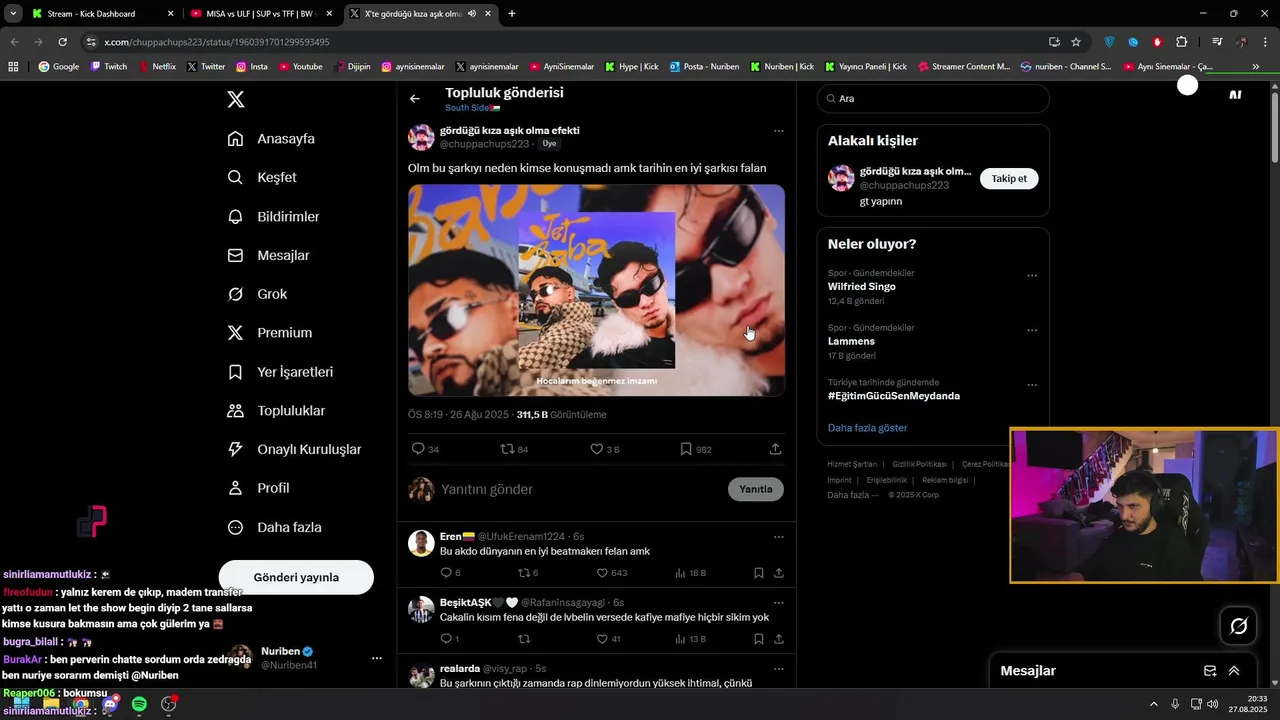Star this page in the address bar
Image resolution: width=1280 pixels, height=720 pixels.
coord(1076,42)
